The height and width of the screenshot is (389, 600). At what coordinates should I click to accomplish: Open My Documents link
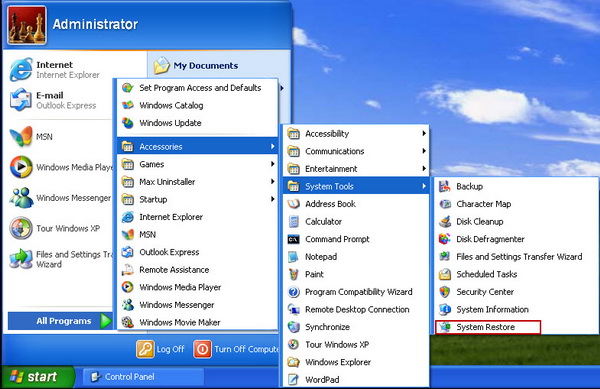click(x=196, y=66)
